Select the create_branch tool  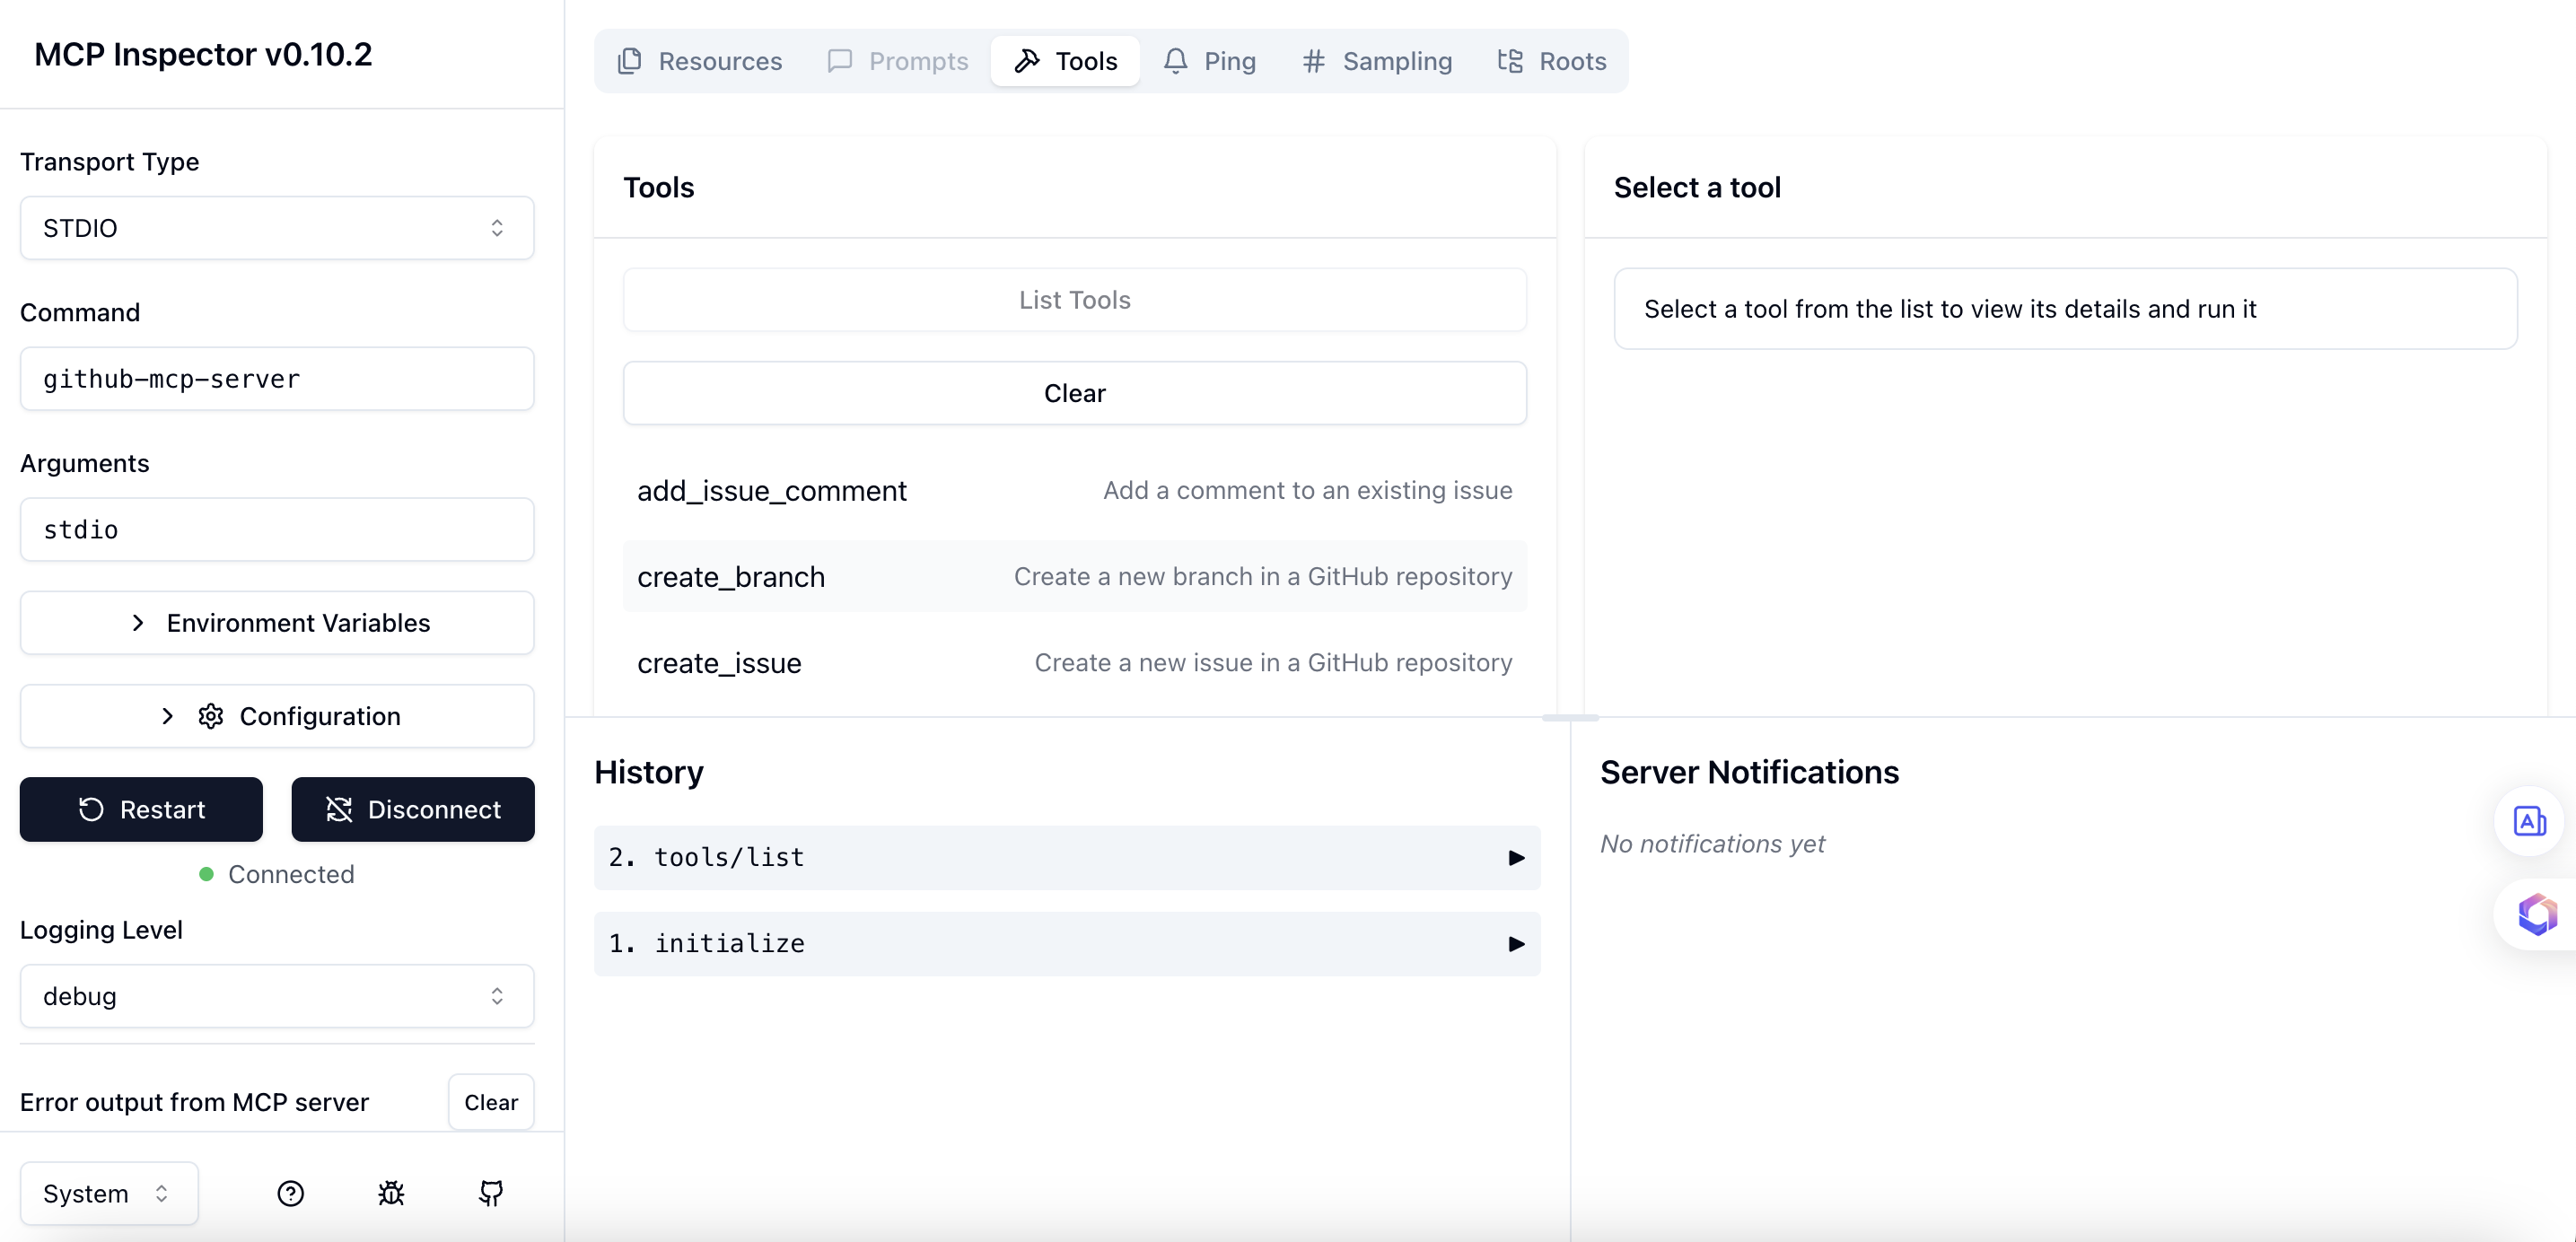tap(1075, 576)
